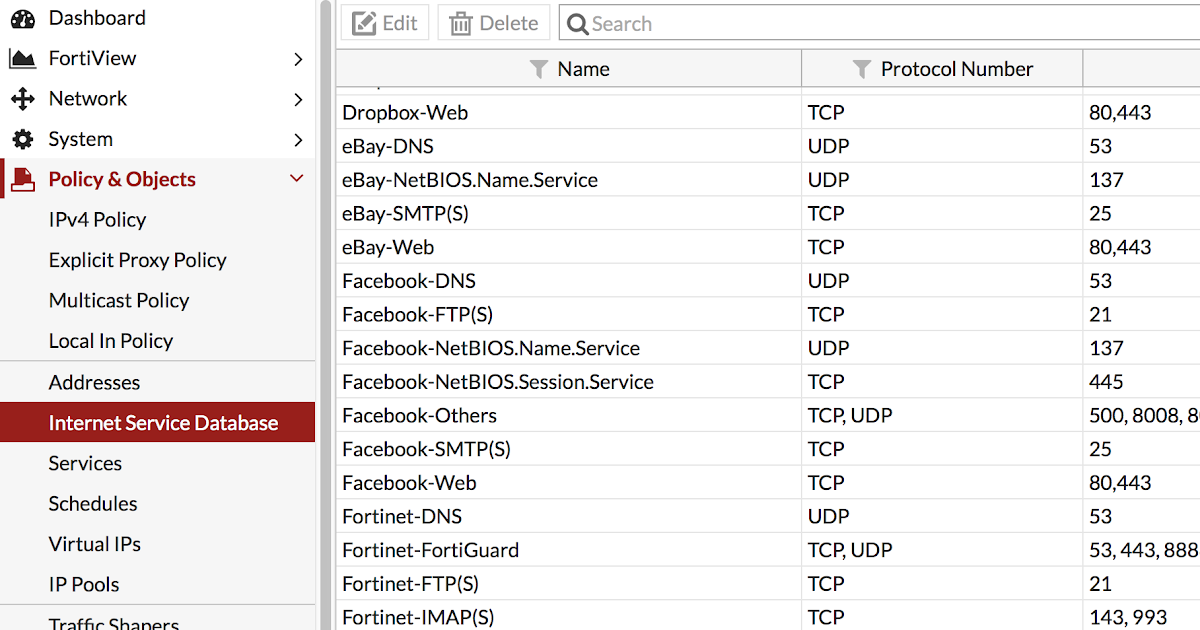
Task: Open the IPv4 Policy page
Action: (97, 220)
